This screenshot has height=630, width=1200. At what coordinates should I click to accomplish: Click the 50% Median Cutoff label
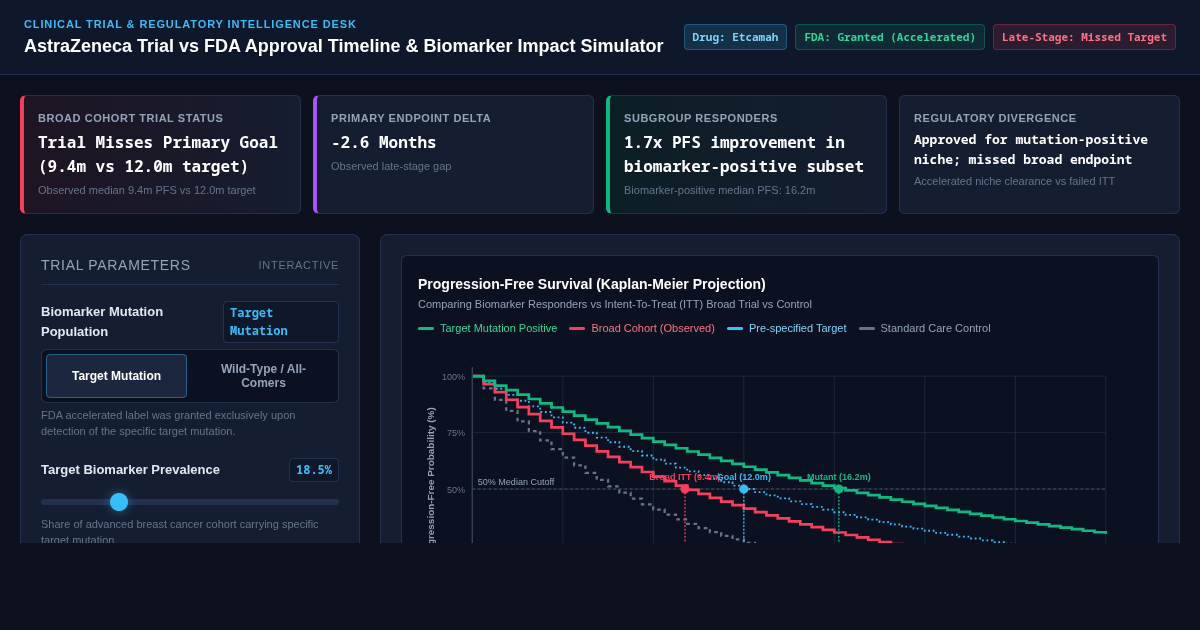(516, 482)
